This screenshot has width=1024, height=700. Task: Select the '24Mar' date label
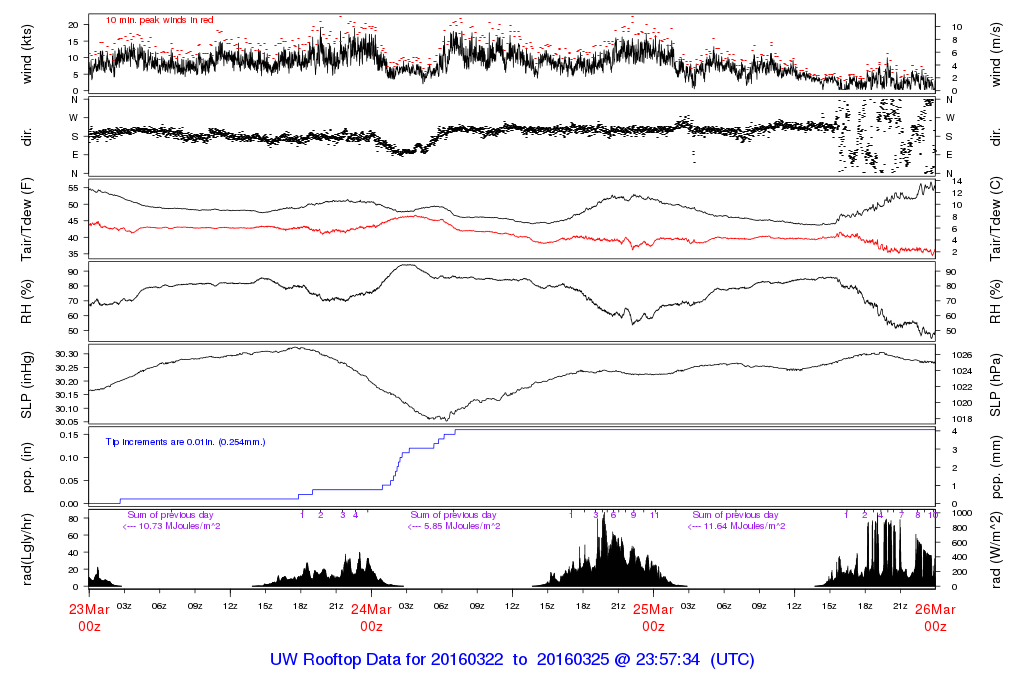[371, 609]
